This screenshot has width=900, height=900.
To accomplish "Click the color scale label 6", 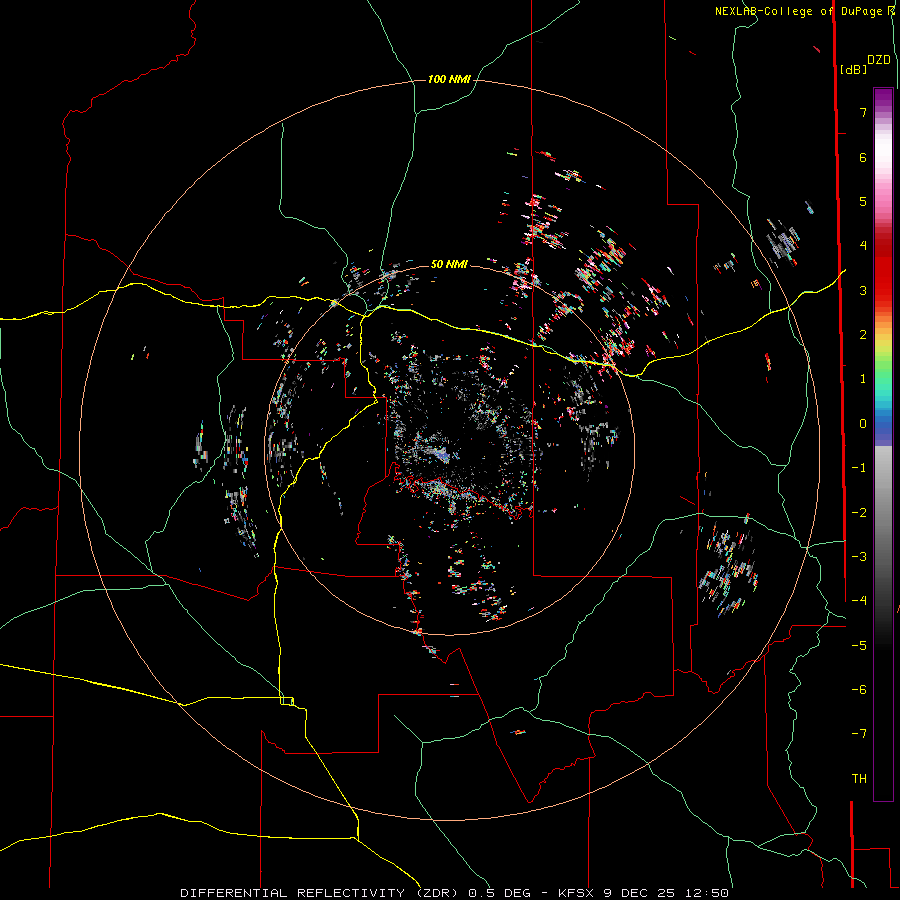I will tap(863, 157).
